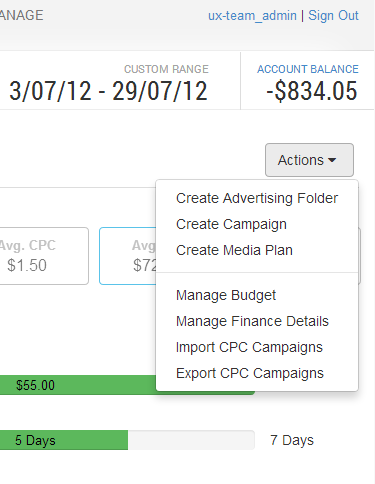Click the Sign Out link
Viewport: 375px width, 484px height.
(333, 15)
